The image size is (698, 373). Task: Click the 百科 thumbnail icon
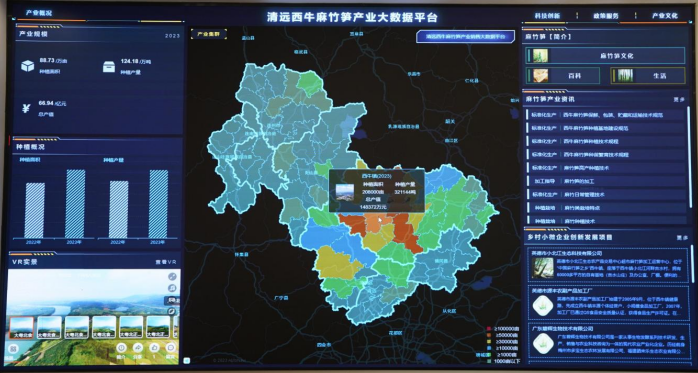point(540,76)
